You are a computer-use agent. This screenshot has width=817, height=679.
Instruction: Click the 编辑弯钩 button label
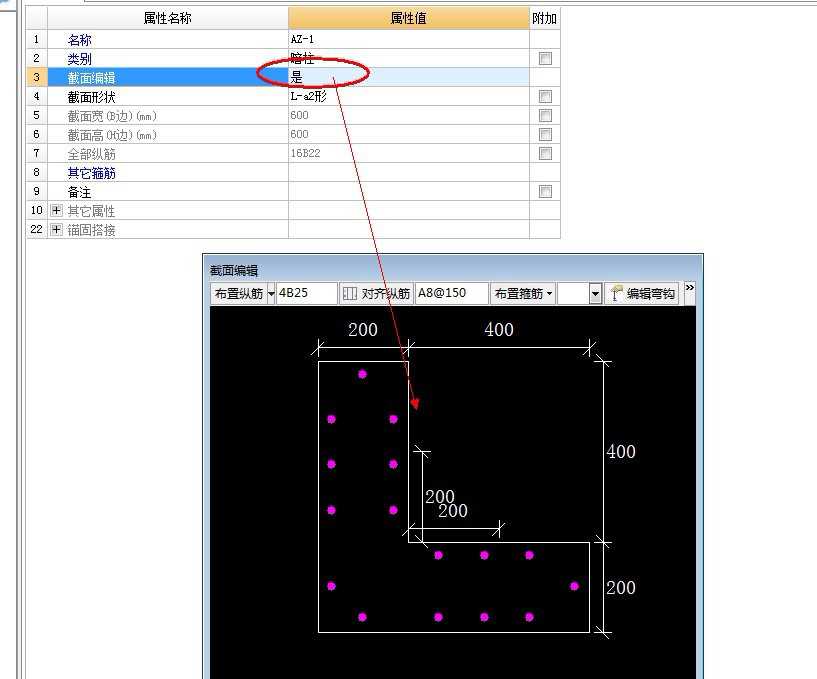pos(650,294)
